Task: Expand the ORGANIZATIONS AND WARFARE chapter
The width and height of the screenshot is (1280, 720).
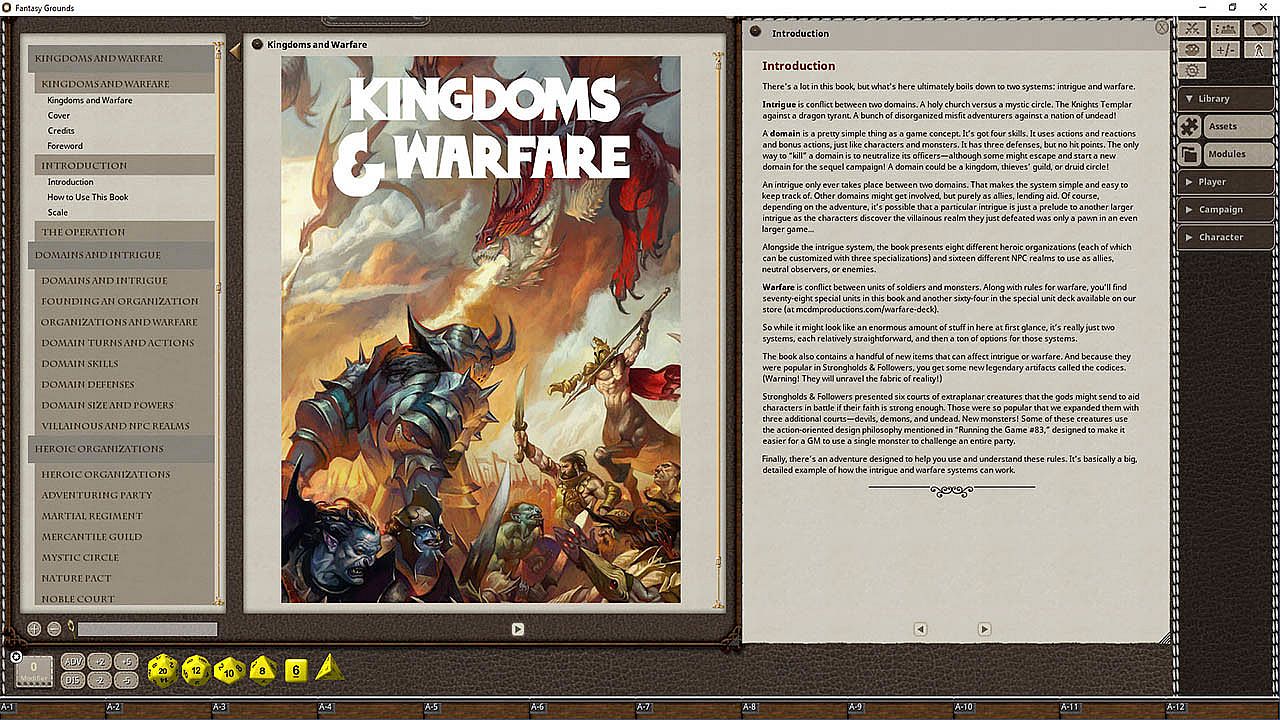Action: (119, 322)
